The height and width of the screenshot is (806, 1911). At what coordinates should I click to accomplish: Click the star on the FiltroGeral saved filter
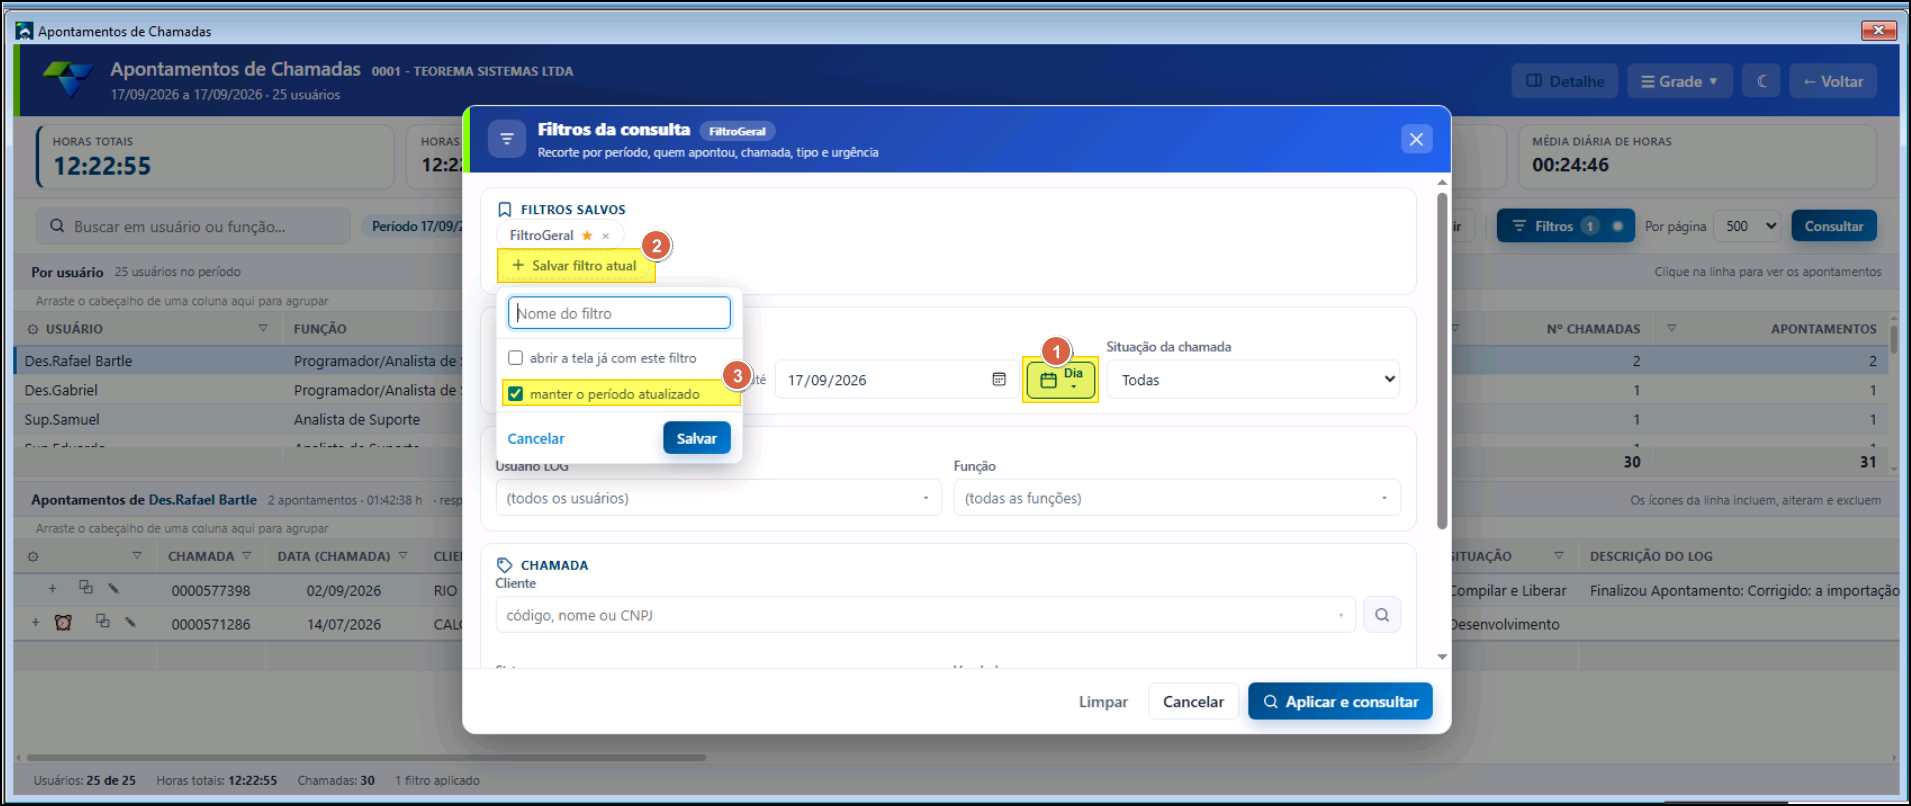pos(587,236)
